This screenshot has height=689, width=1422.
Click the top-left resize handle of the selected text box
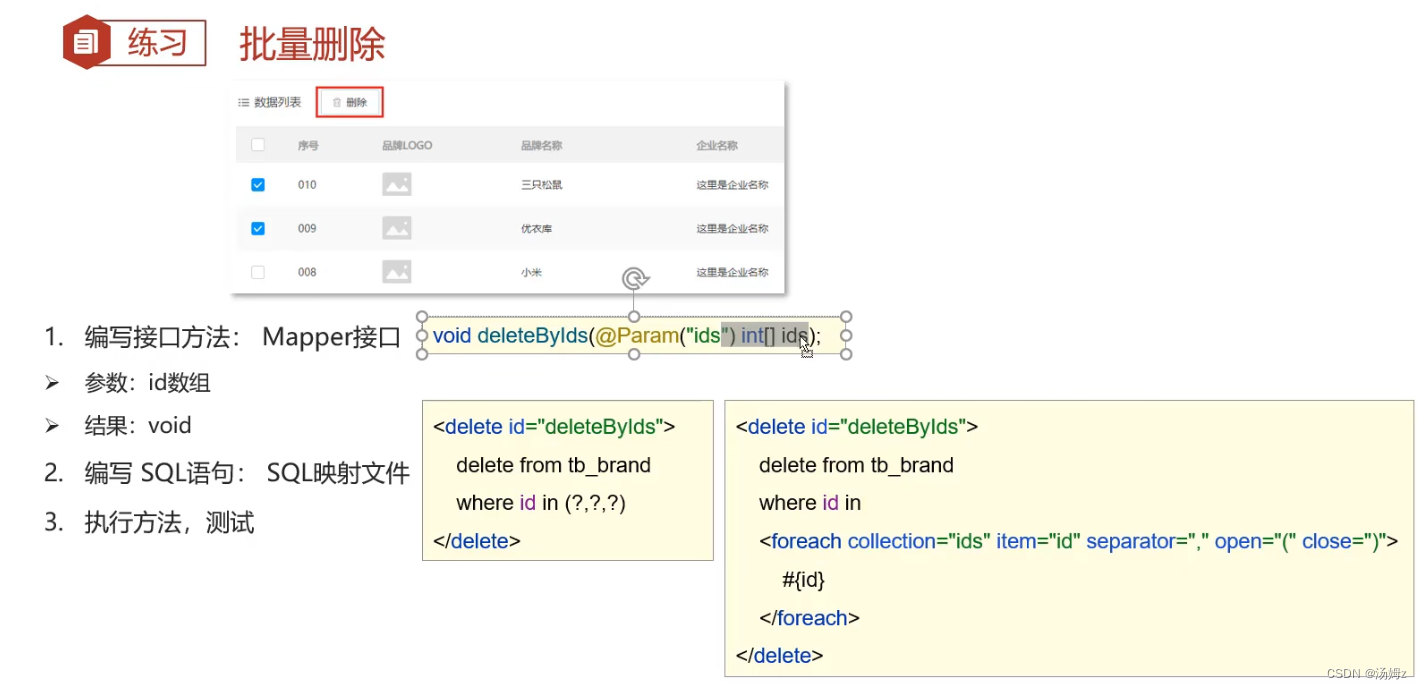[421, 317]
